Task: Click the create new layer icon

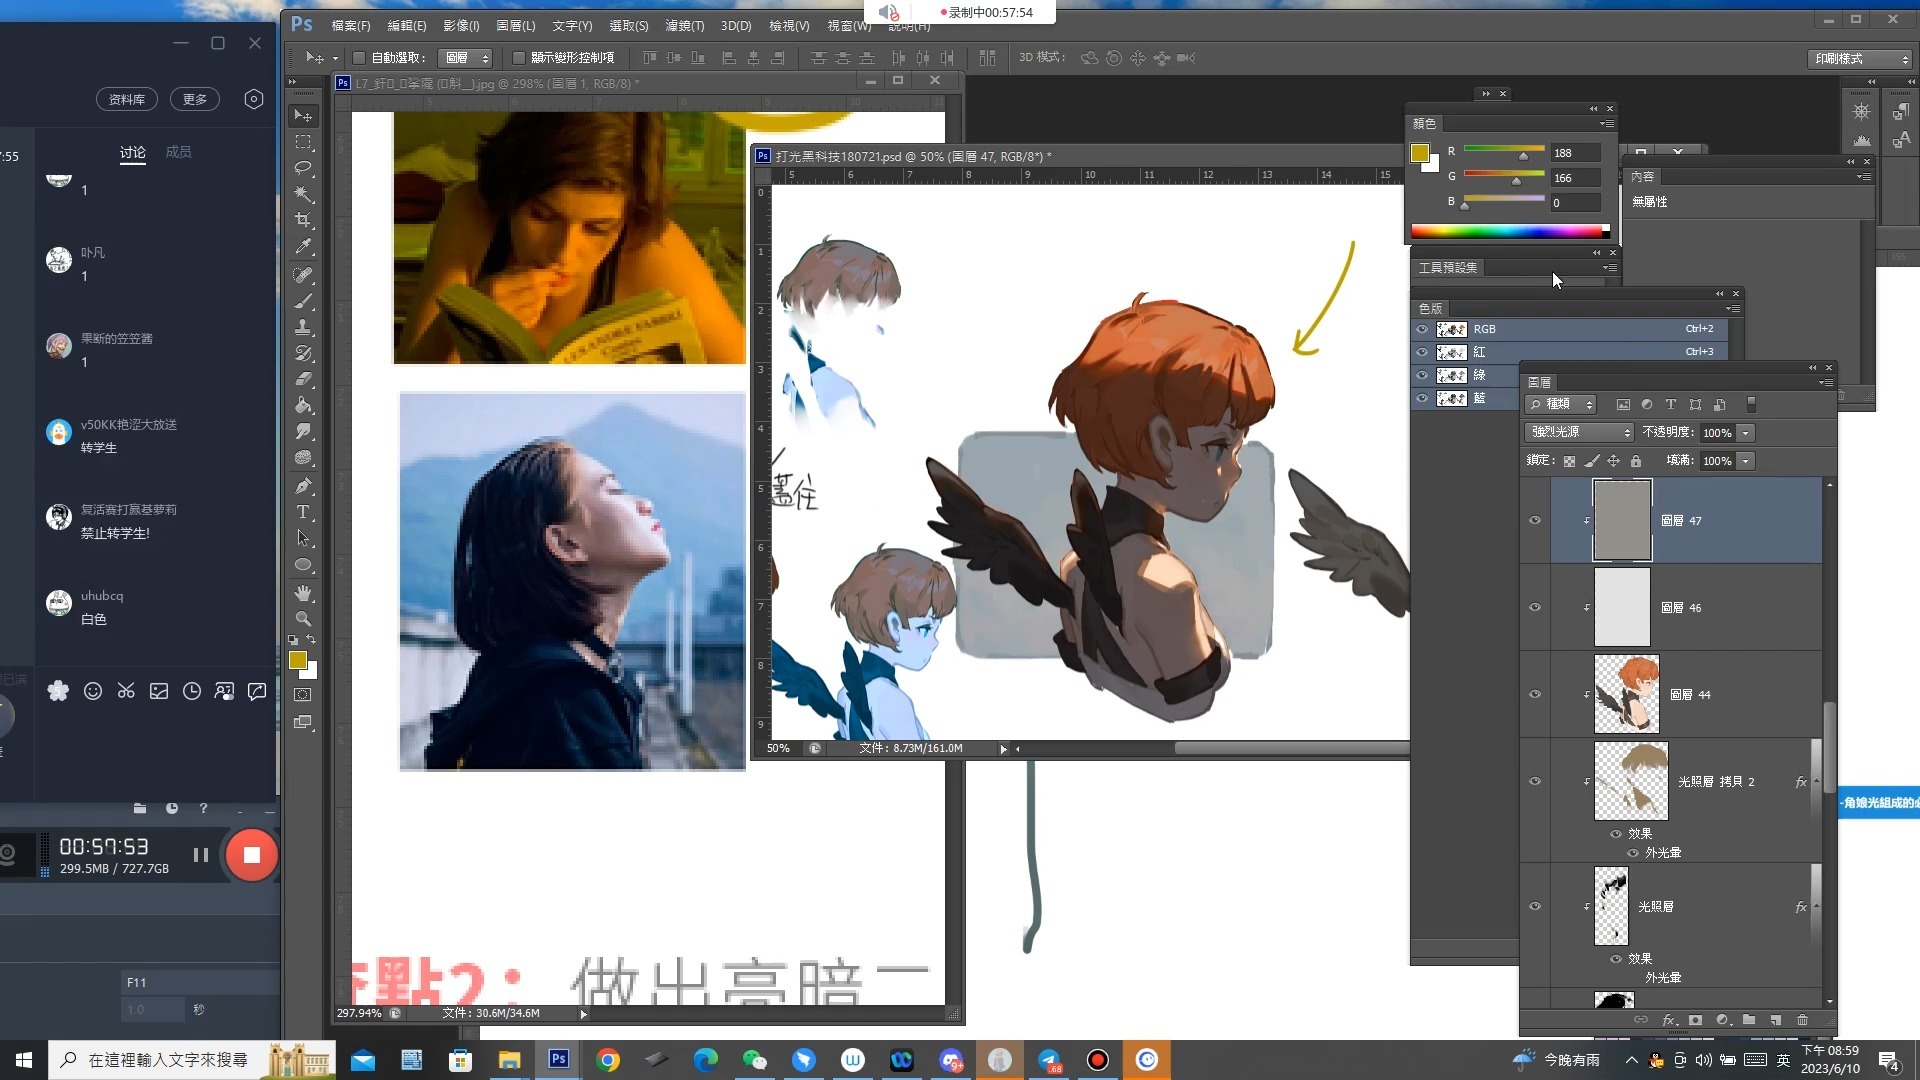Action: pyautogui.click(x=1775, y=1020)
